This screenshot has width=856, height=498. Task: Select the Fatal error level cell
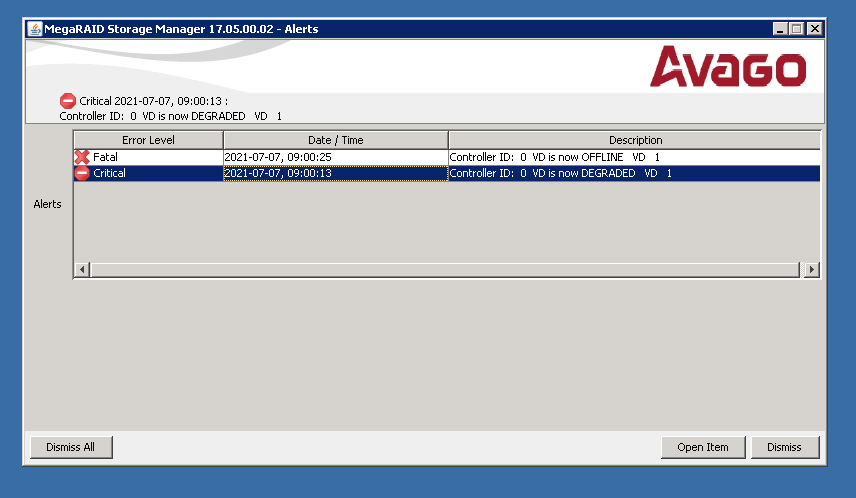click(148, 157)
